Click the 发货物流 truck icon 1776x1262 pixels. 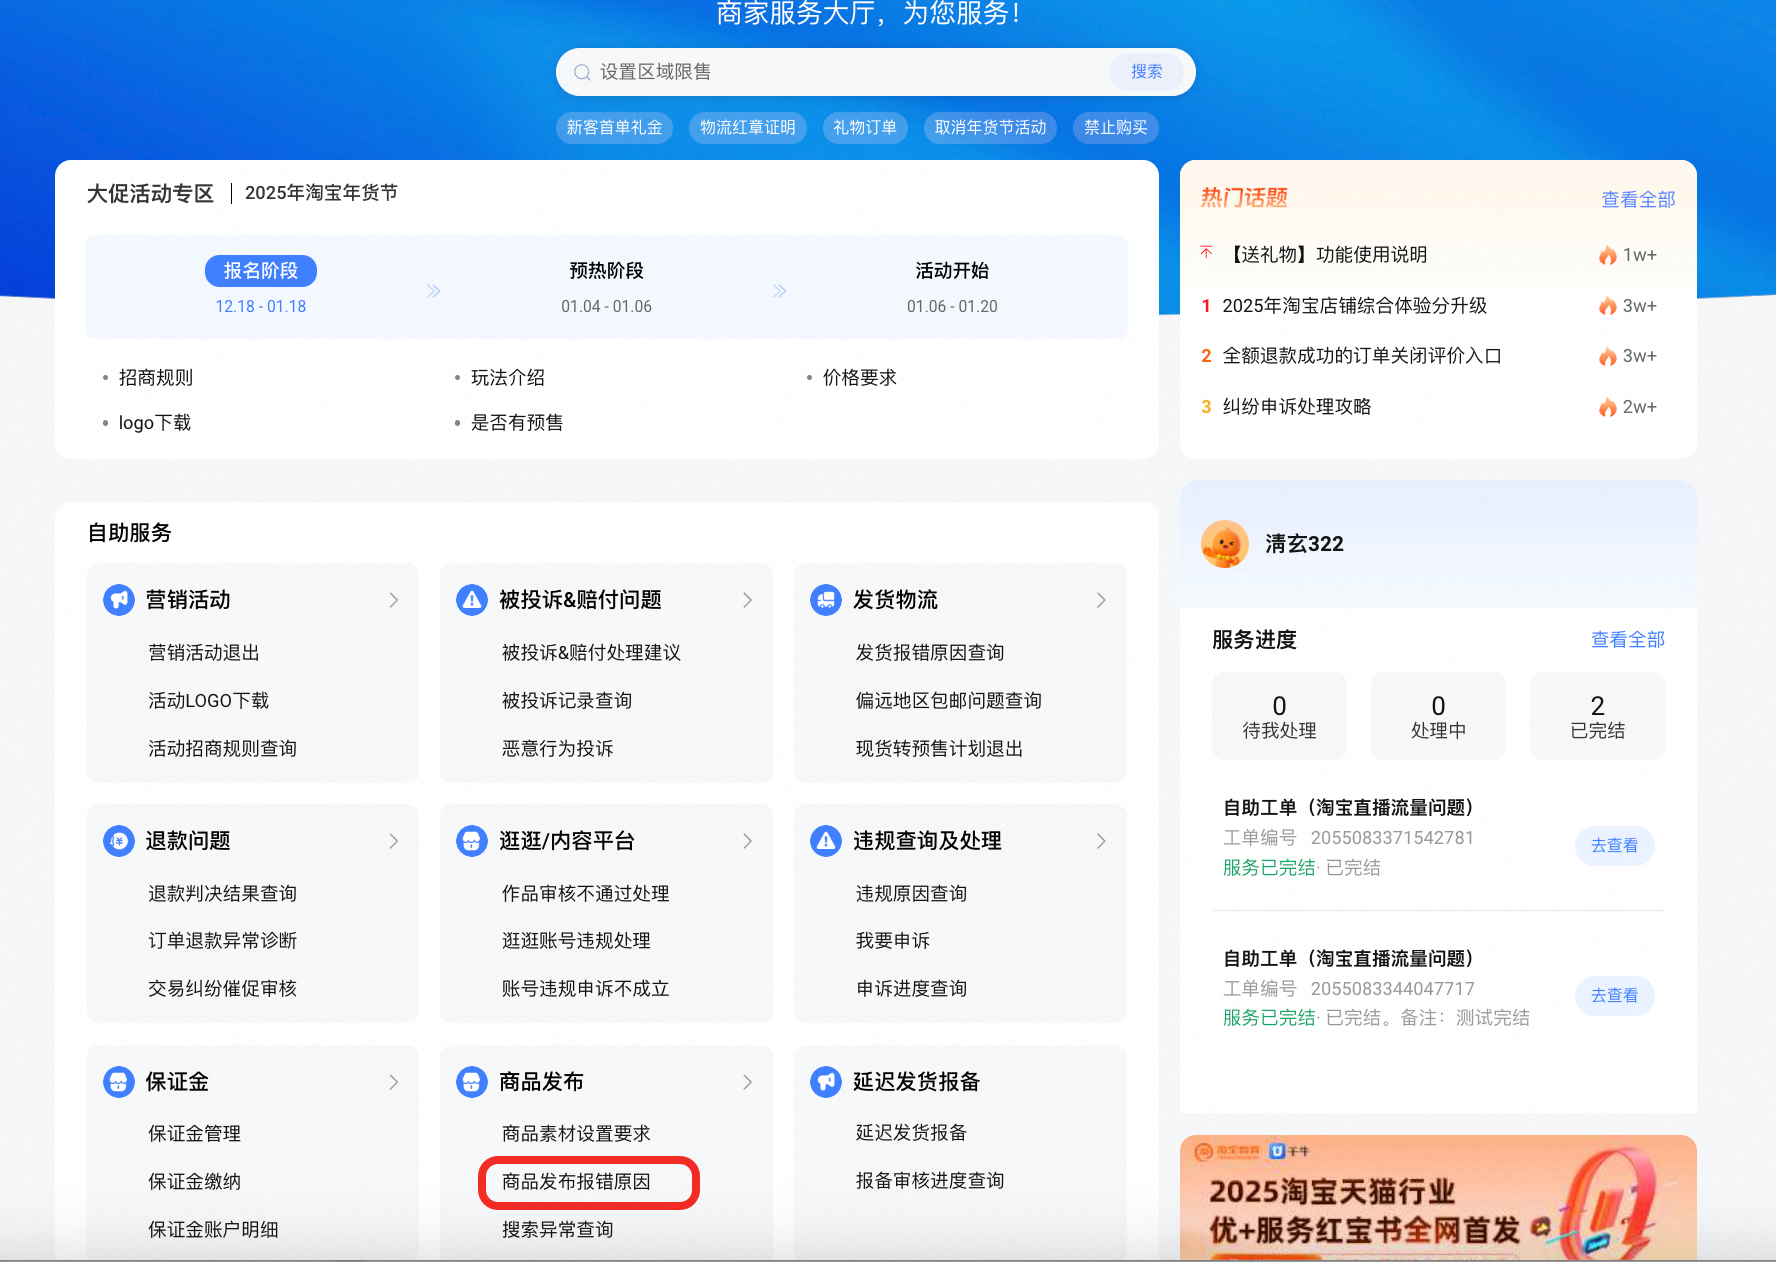pos(826,600)
